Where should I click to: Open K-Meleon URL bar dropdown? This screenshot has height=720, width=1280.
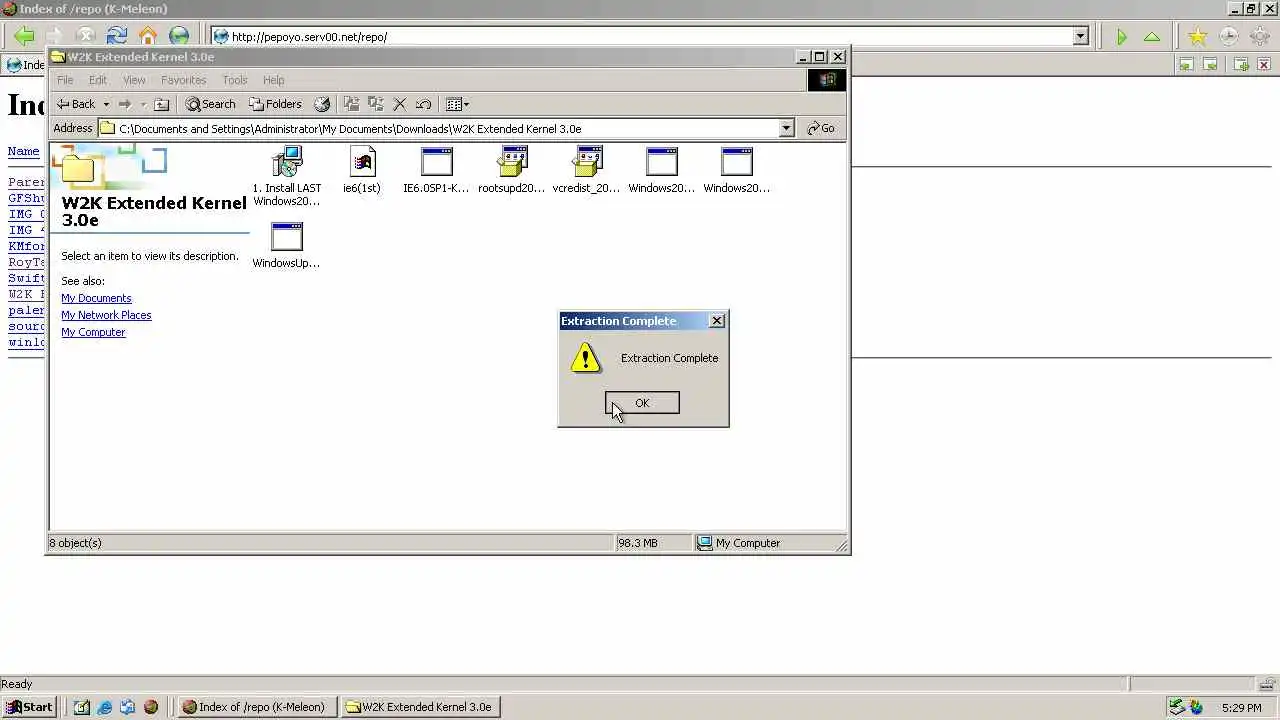pos(1080,37)
